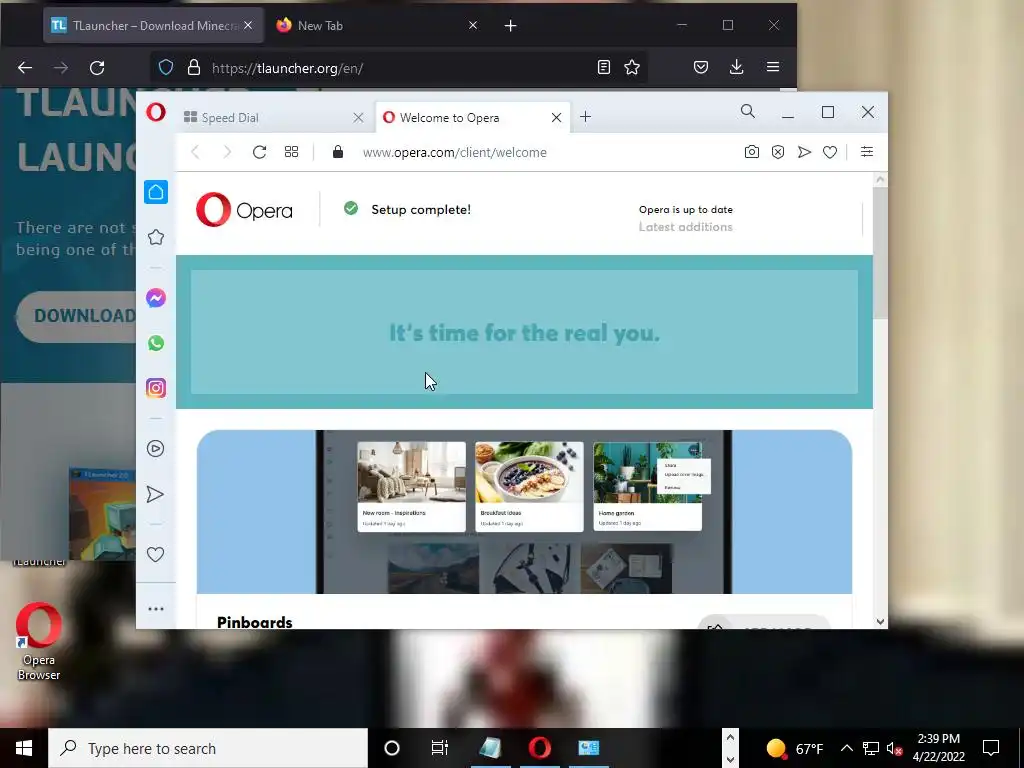Image resolution: width=1024 pixels, height=768 pixels.
Task: Open Firefox tracking protection shield
Action: (x=166, y=67)
